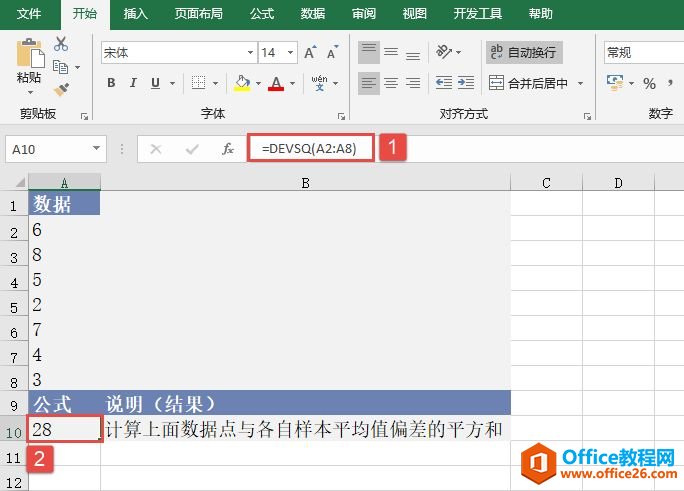Viewport: 684px width, 491px height.
Task: Click the center horizontal align icon
Action: (x=391, y=83)
